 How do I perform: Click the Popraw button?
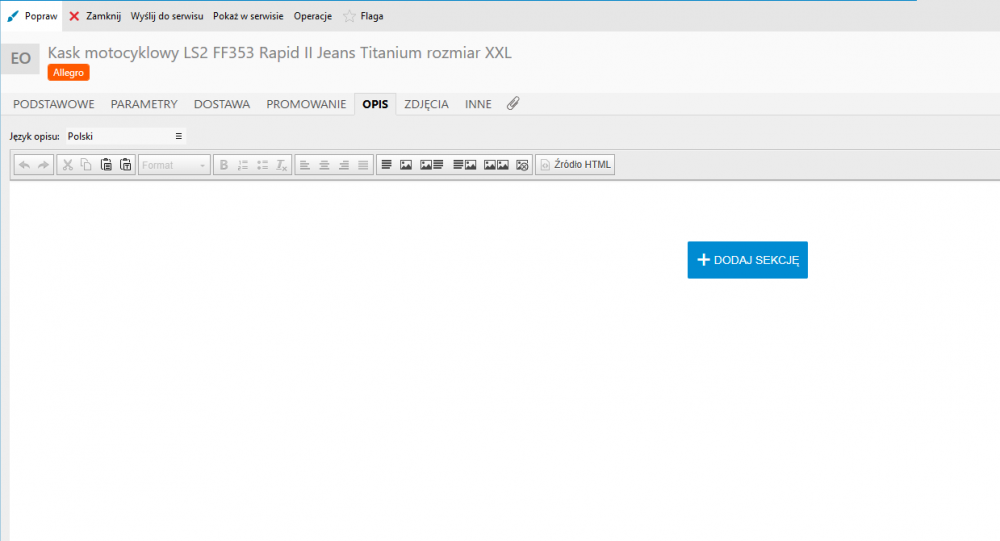33,17
